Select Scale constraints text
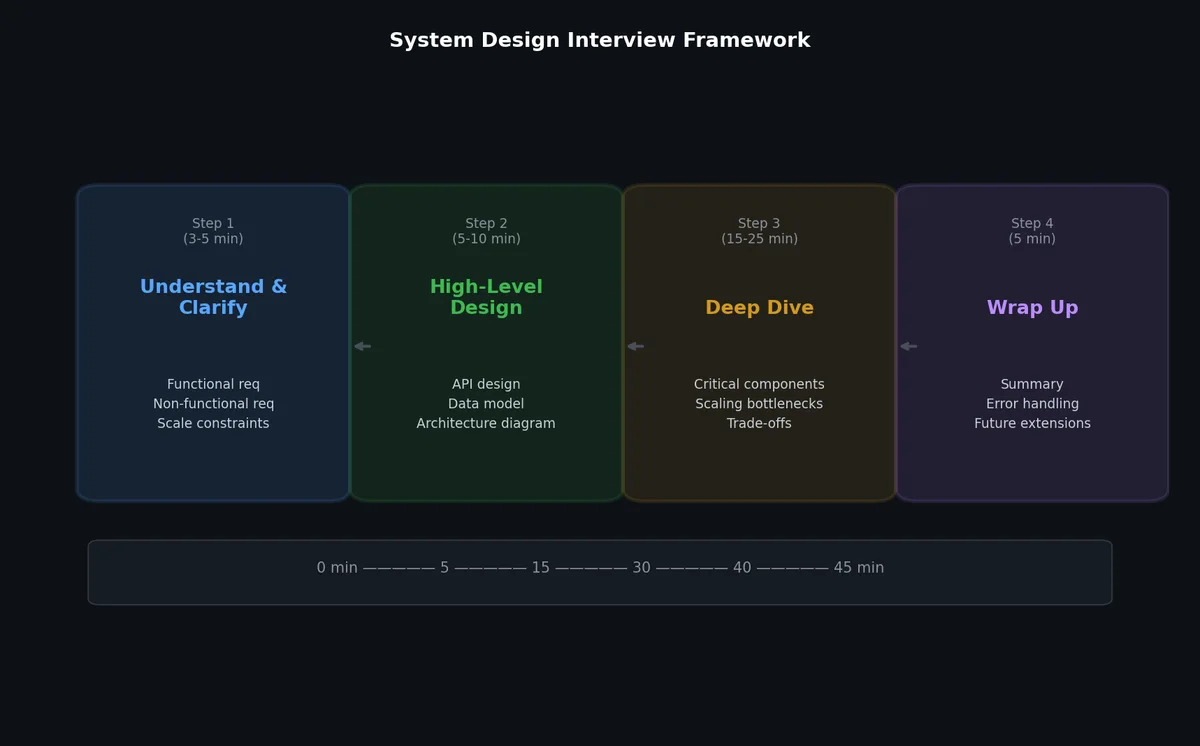Viewport: 1200px width, 746px height. tap(213, 424)
